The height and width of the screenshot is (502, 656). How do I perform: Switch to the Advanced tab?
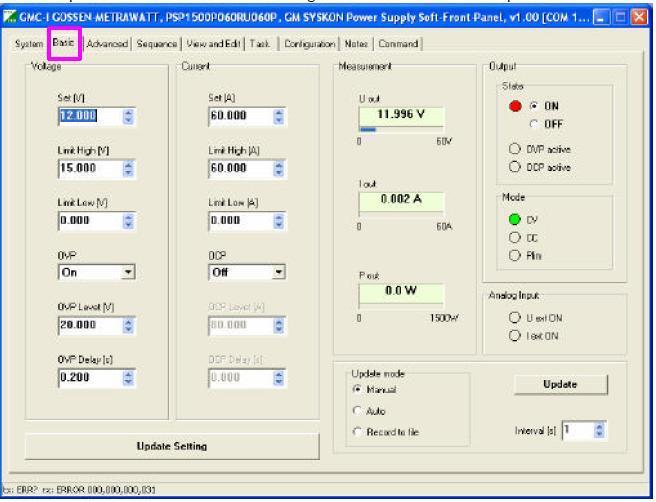coord(107,44)
